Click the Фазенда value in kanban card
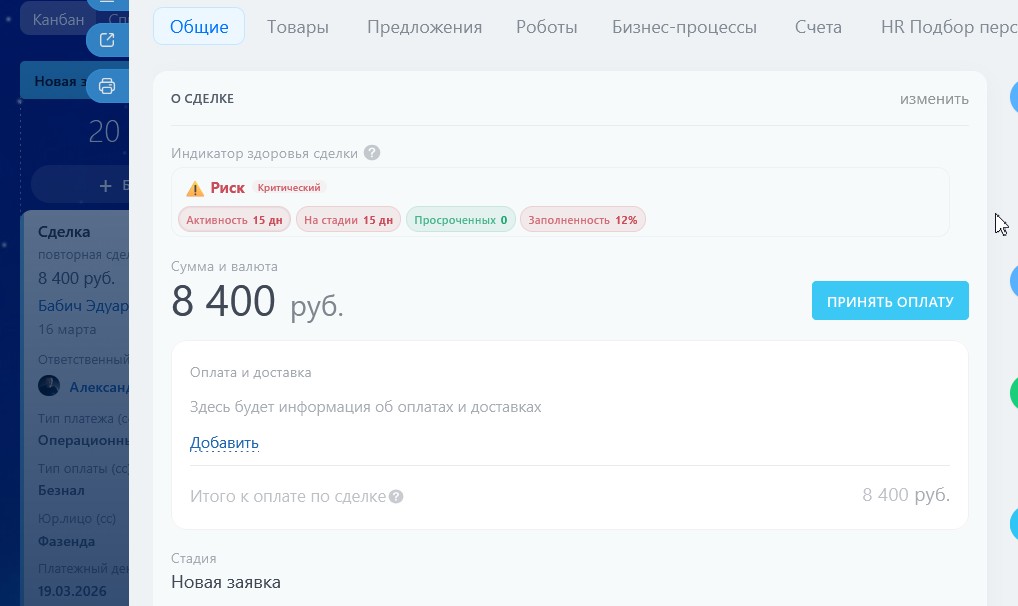This screenshot has height=606, width=1018. (66, 541)
